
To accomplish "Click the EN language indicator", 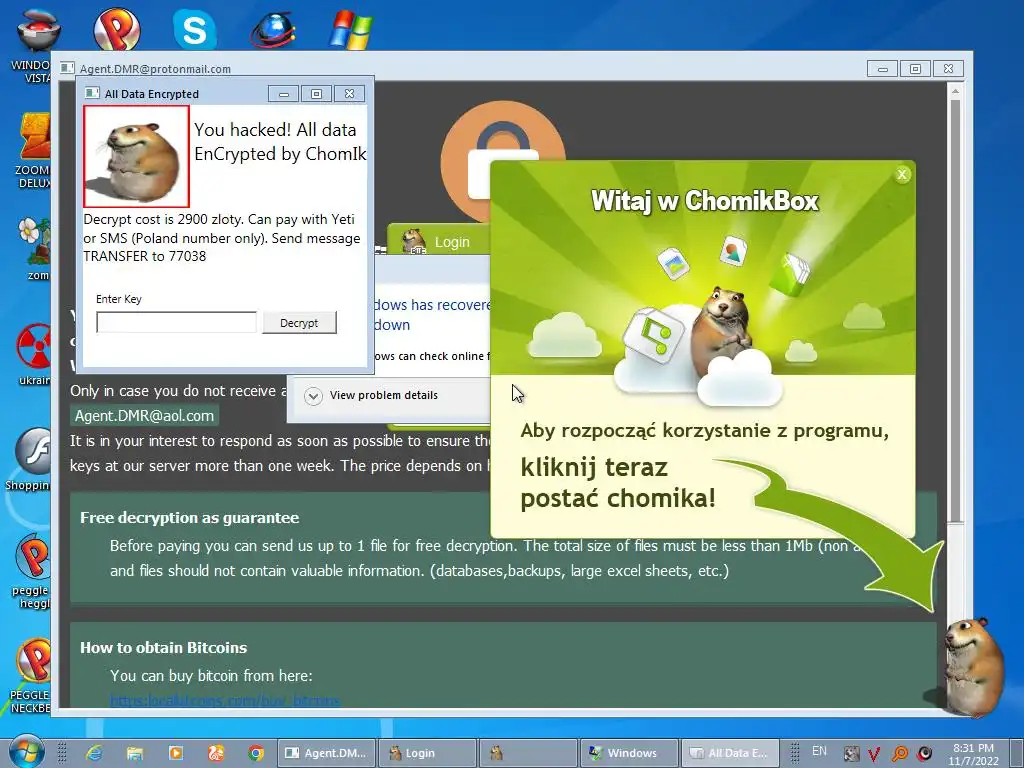I will point(819,751).
